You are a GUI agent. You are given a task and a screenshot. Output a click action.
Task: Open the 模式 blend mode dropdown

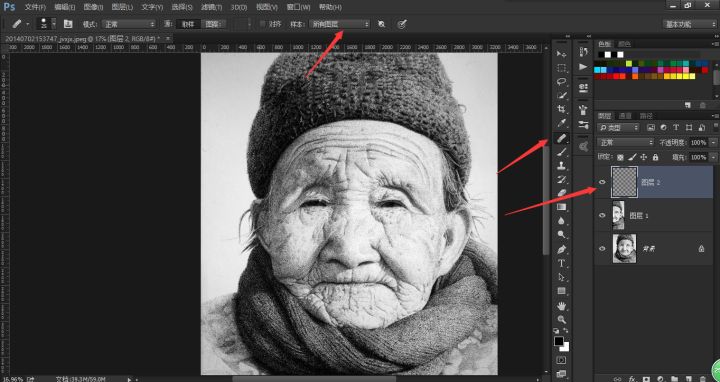[129, 24]
